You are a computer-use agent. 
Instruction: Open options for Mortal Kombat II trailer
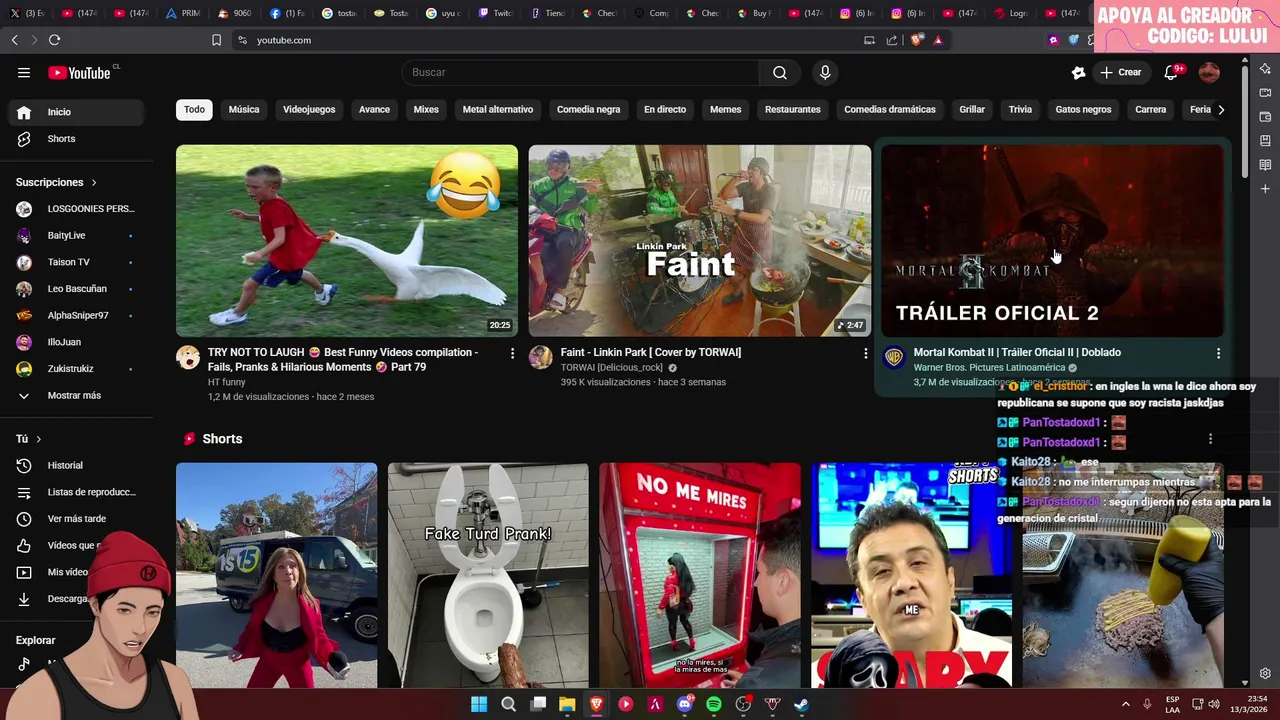[1218, 353]
